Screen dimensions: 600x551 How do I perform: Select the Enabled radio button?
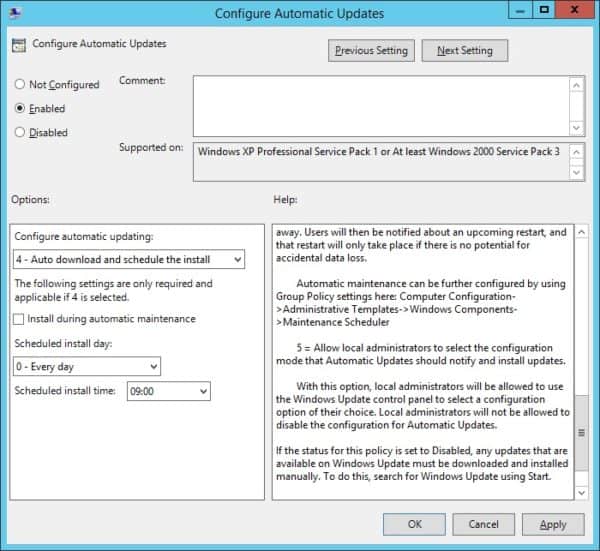click(x=20, y=108)
